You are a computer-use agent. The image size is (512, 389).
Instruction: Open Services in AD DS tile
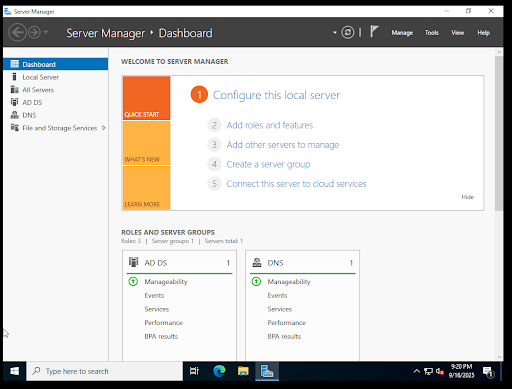tap(157, 309)
